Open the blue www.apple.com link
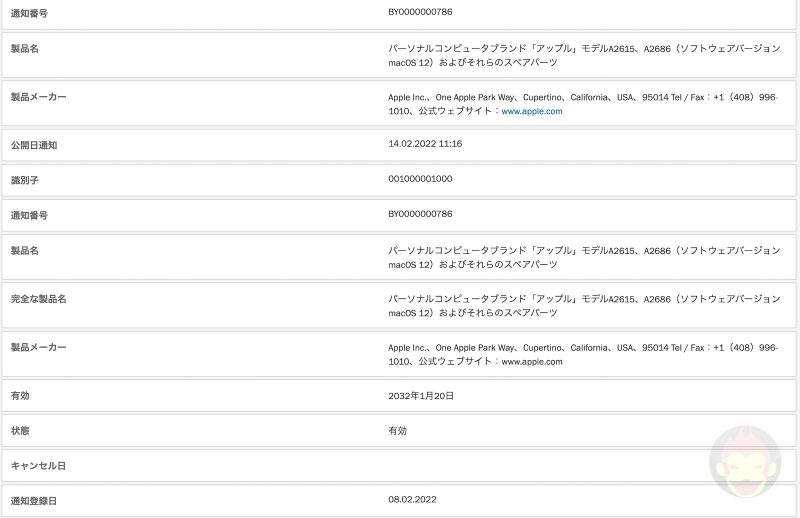The image size is (800, 518). point(532,111)
